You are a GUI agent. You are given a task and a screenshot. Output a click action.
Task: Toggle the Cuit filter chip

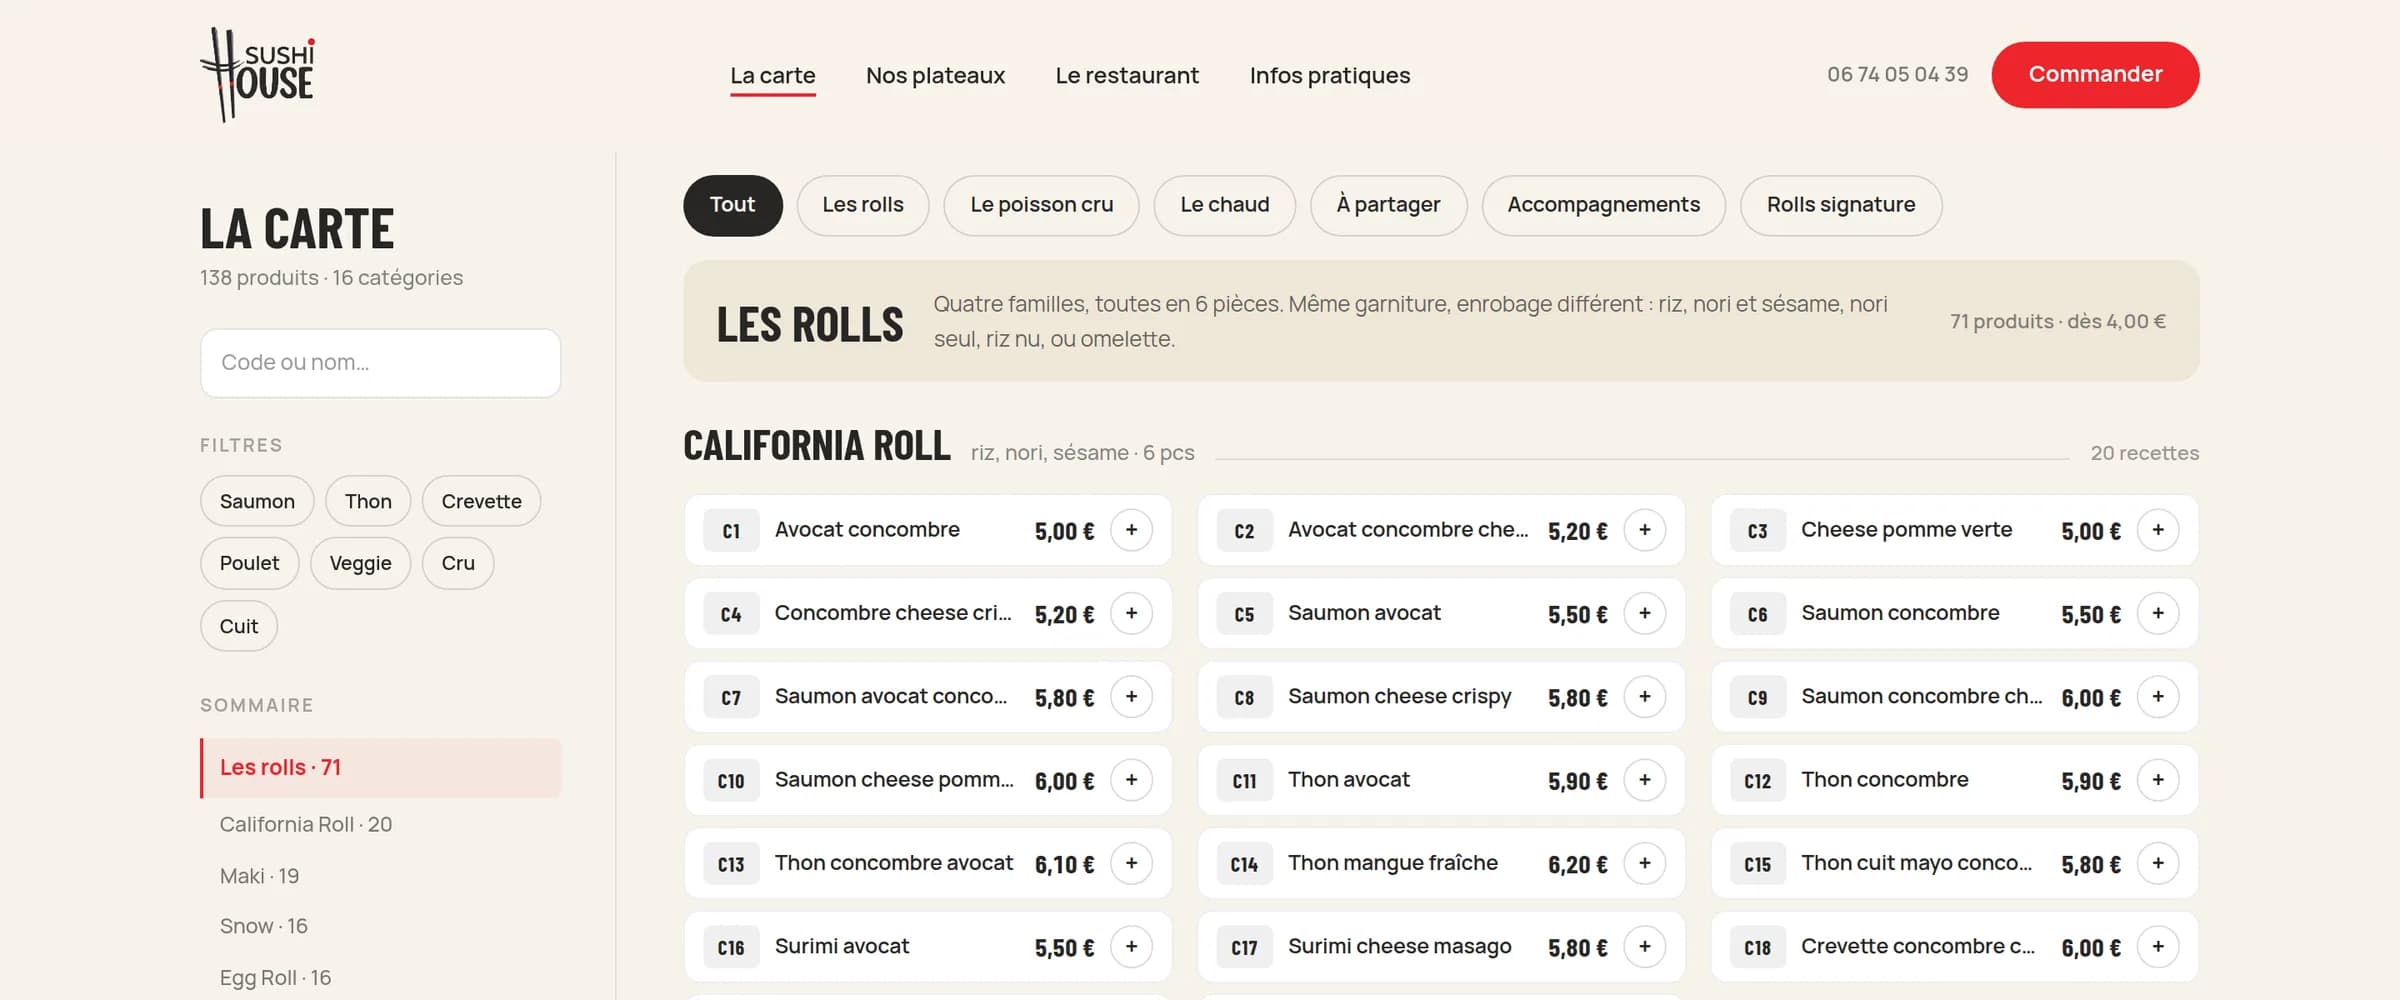(239, 626)
